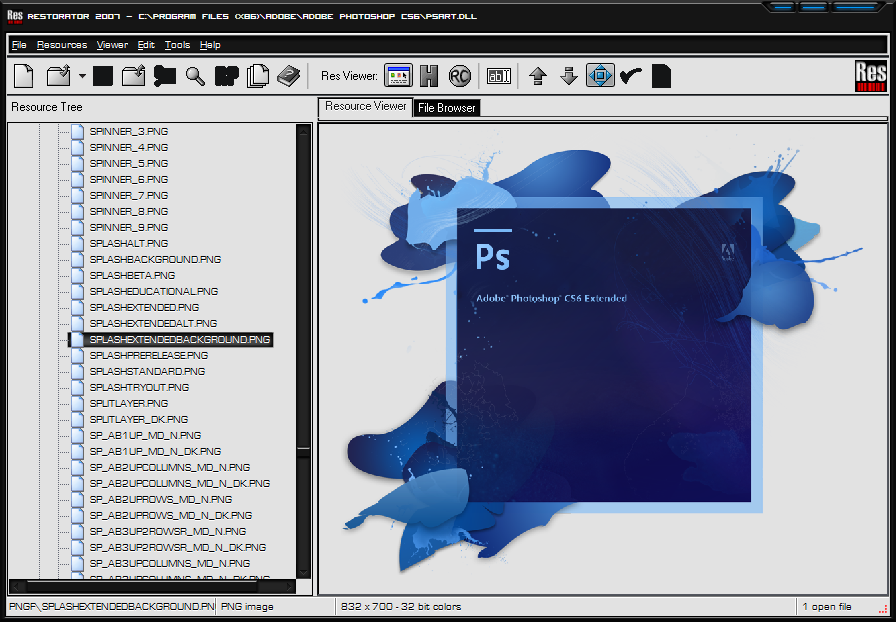Select SP_AB1UP_MD_N_DK.PNG resource

point(155,452)
